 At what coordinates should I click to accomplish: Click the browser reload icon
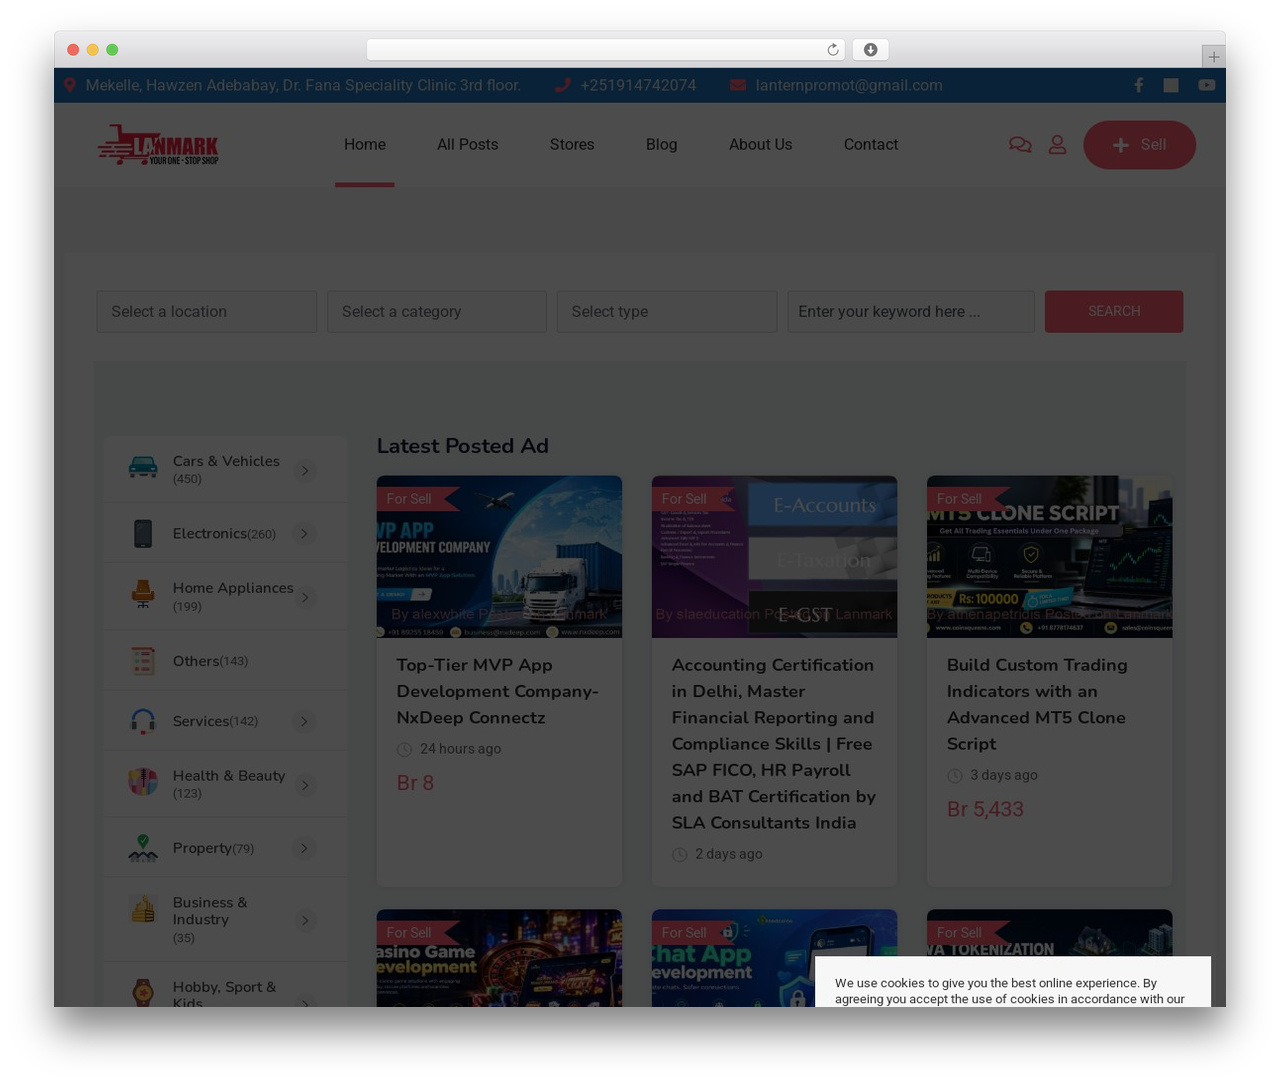[832, 50]
